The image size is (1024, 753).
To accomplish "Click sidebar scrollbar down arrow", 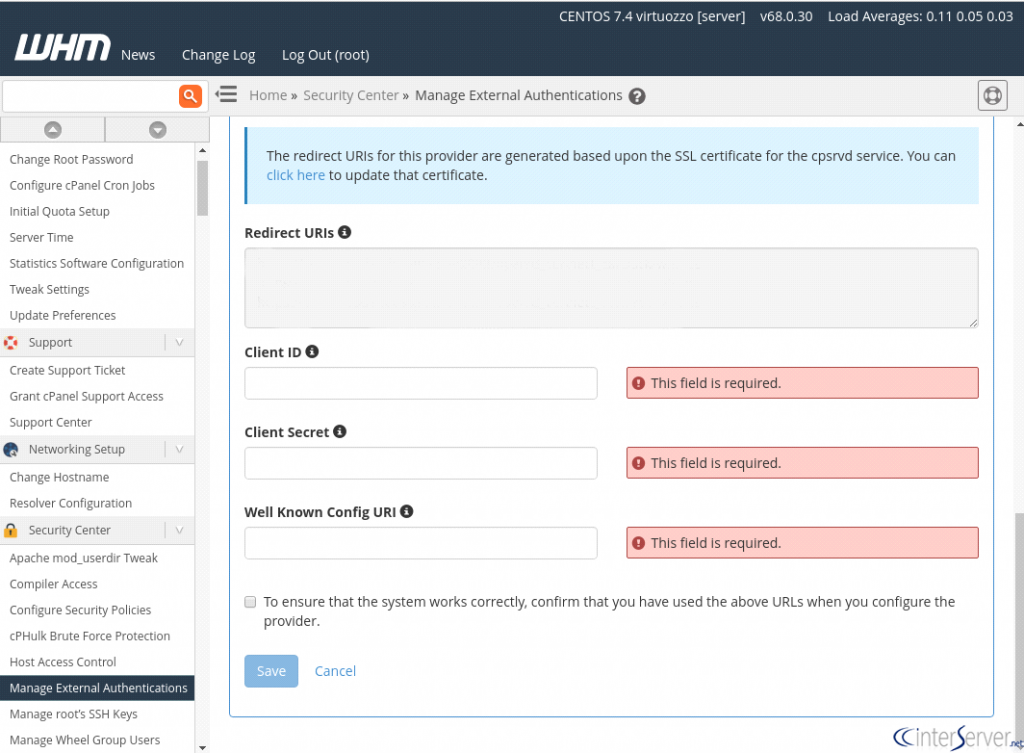I will click(202, 748).
